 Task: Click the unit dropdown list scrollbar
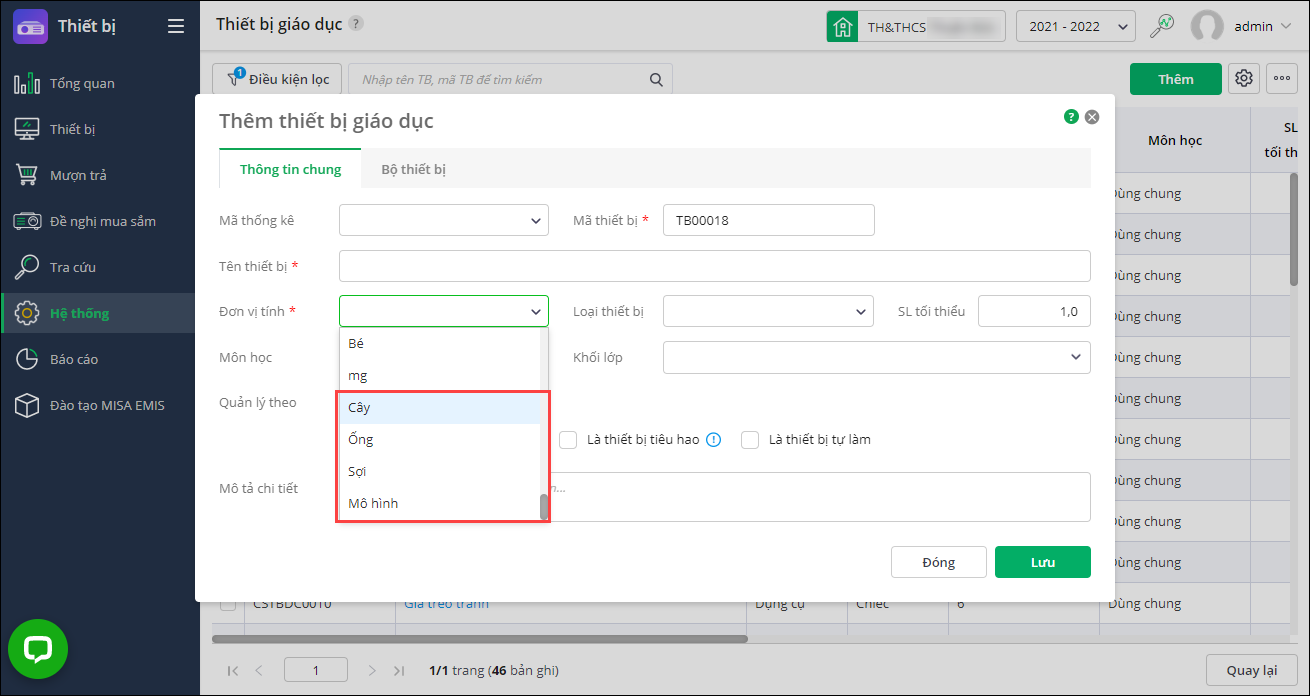[544, 507]
